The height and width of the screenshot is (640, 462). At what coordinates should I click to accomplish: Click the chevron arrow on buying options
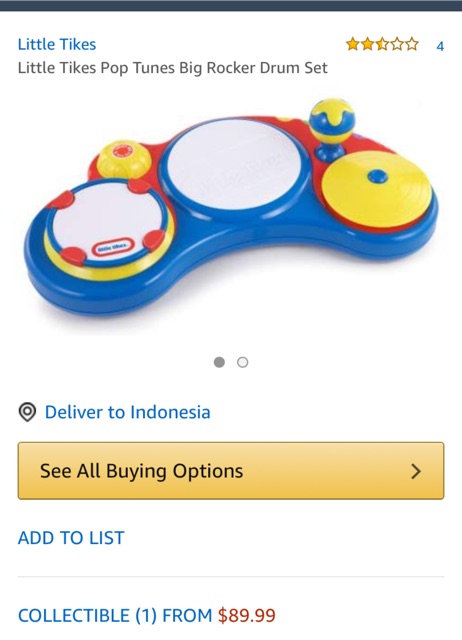416,471
